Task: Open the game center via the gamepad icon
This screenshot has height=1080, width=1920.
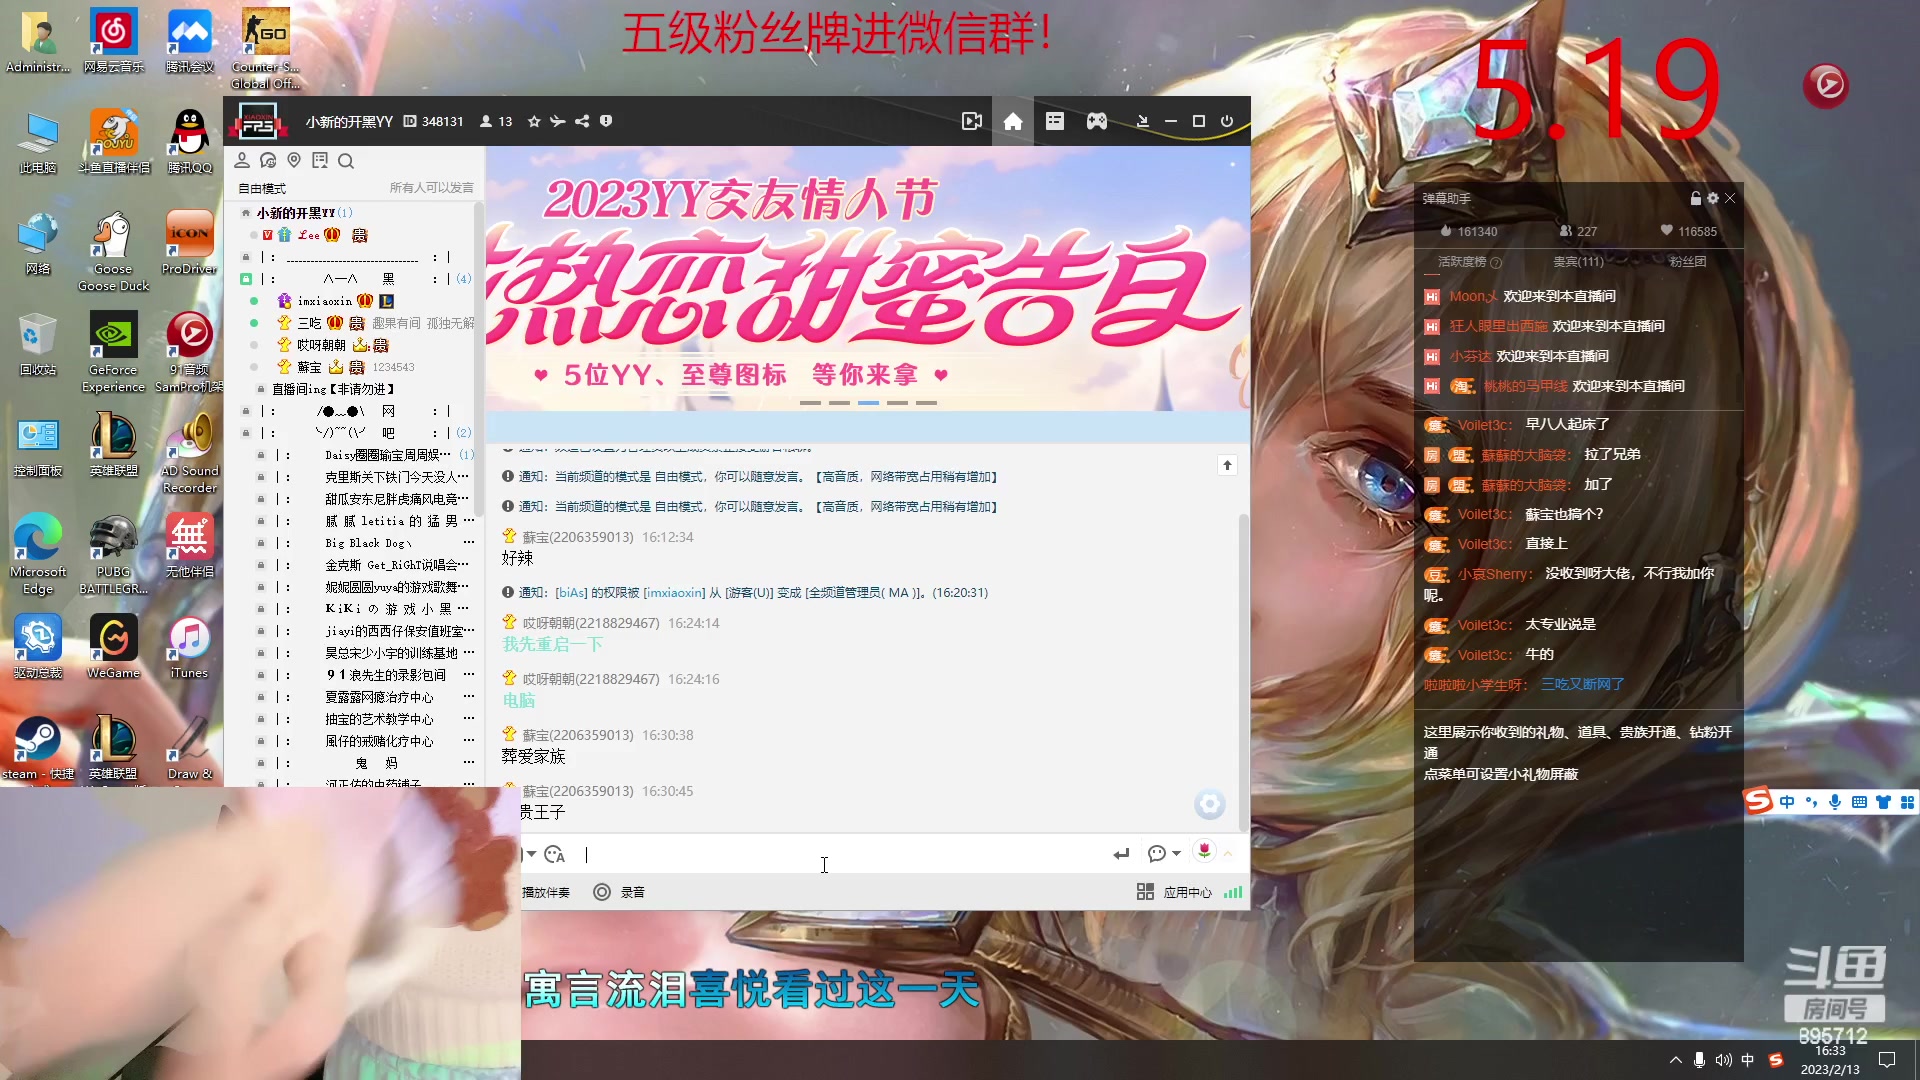Action: (1097, 121)
